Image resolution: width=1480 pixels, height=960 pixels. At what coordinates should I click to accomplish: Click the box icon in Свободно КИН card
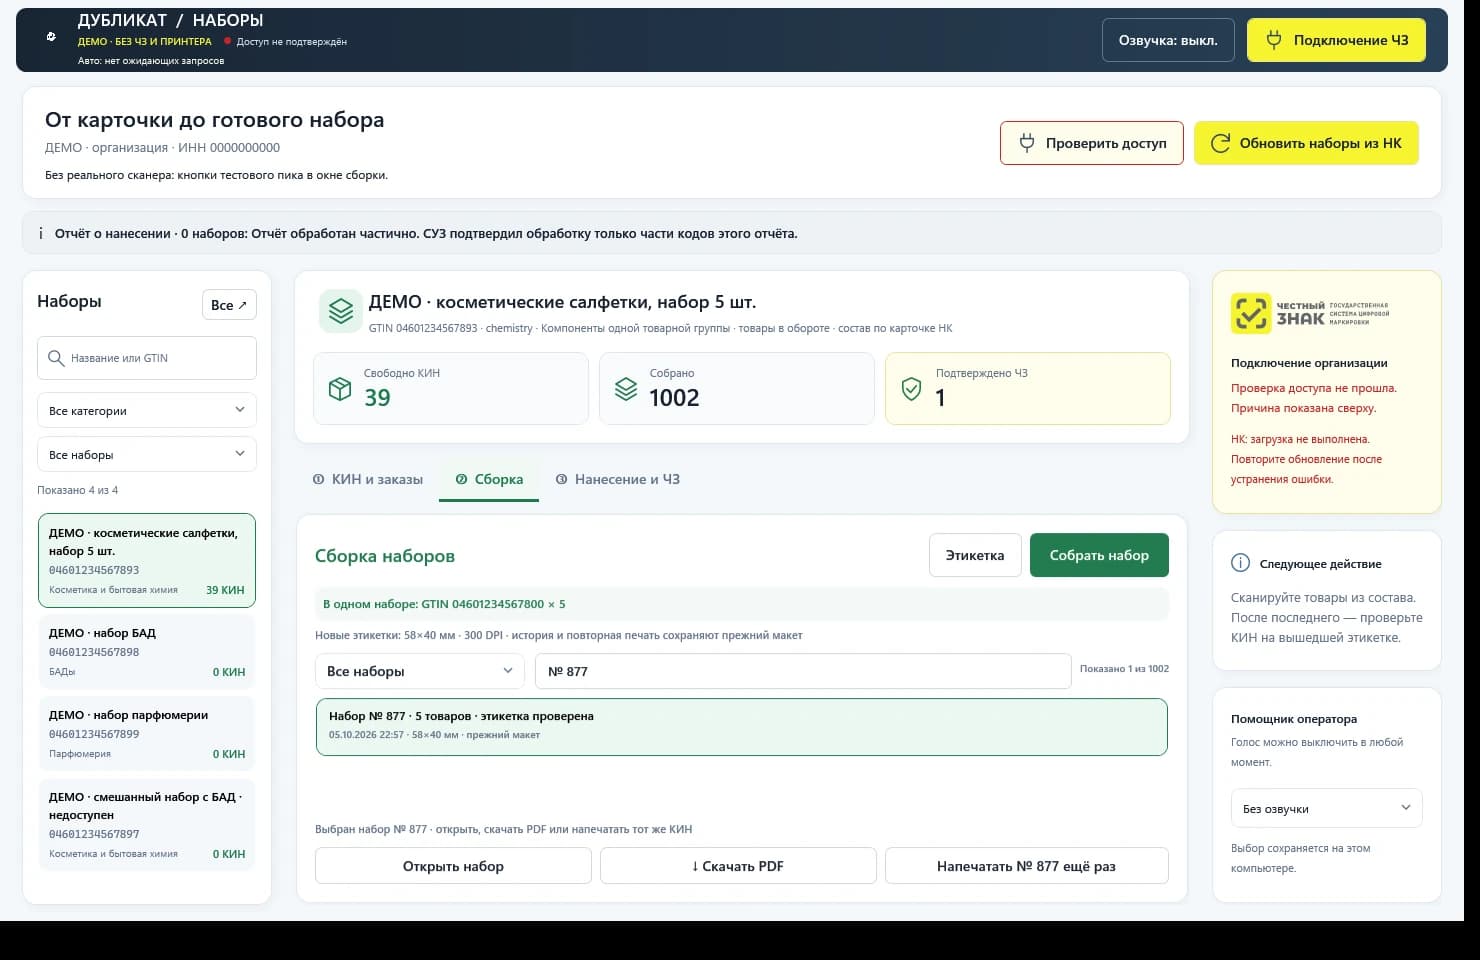[x=340, y=389]
